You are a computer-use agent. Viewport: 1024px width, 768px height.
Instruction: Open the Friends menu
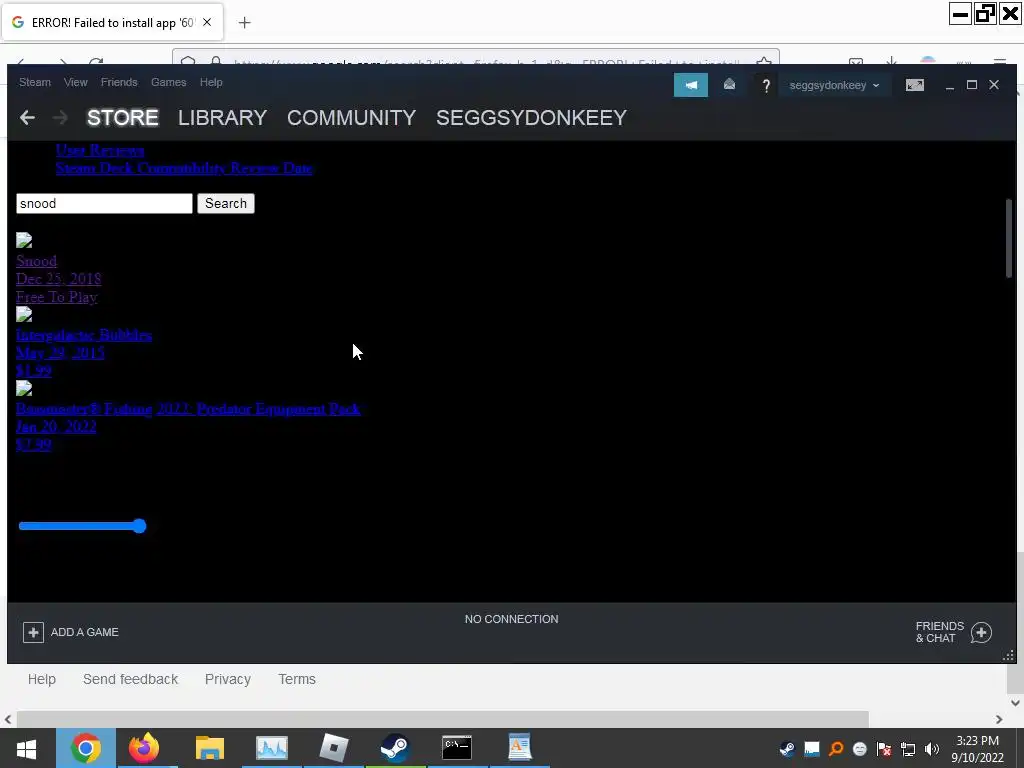tap(119, 82)
